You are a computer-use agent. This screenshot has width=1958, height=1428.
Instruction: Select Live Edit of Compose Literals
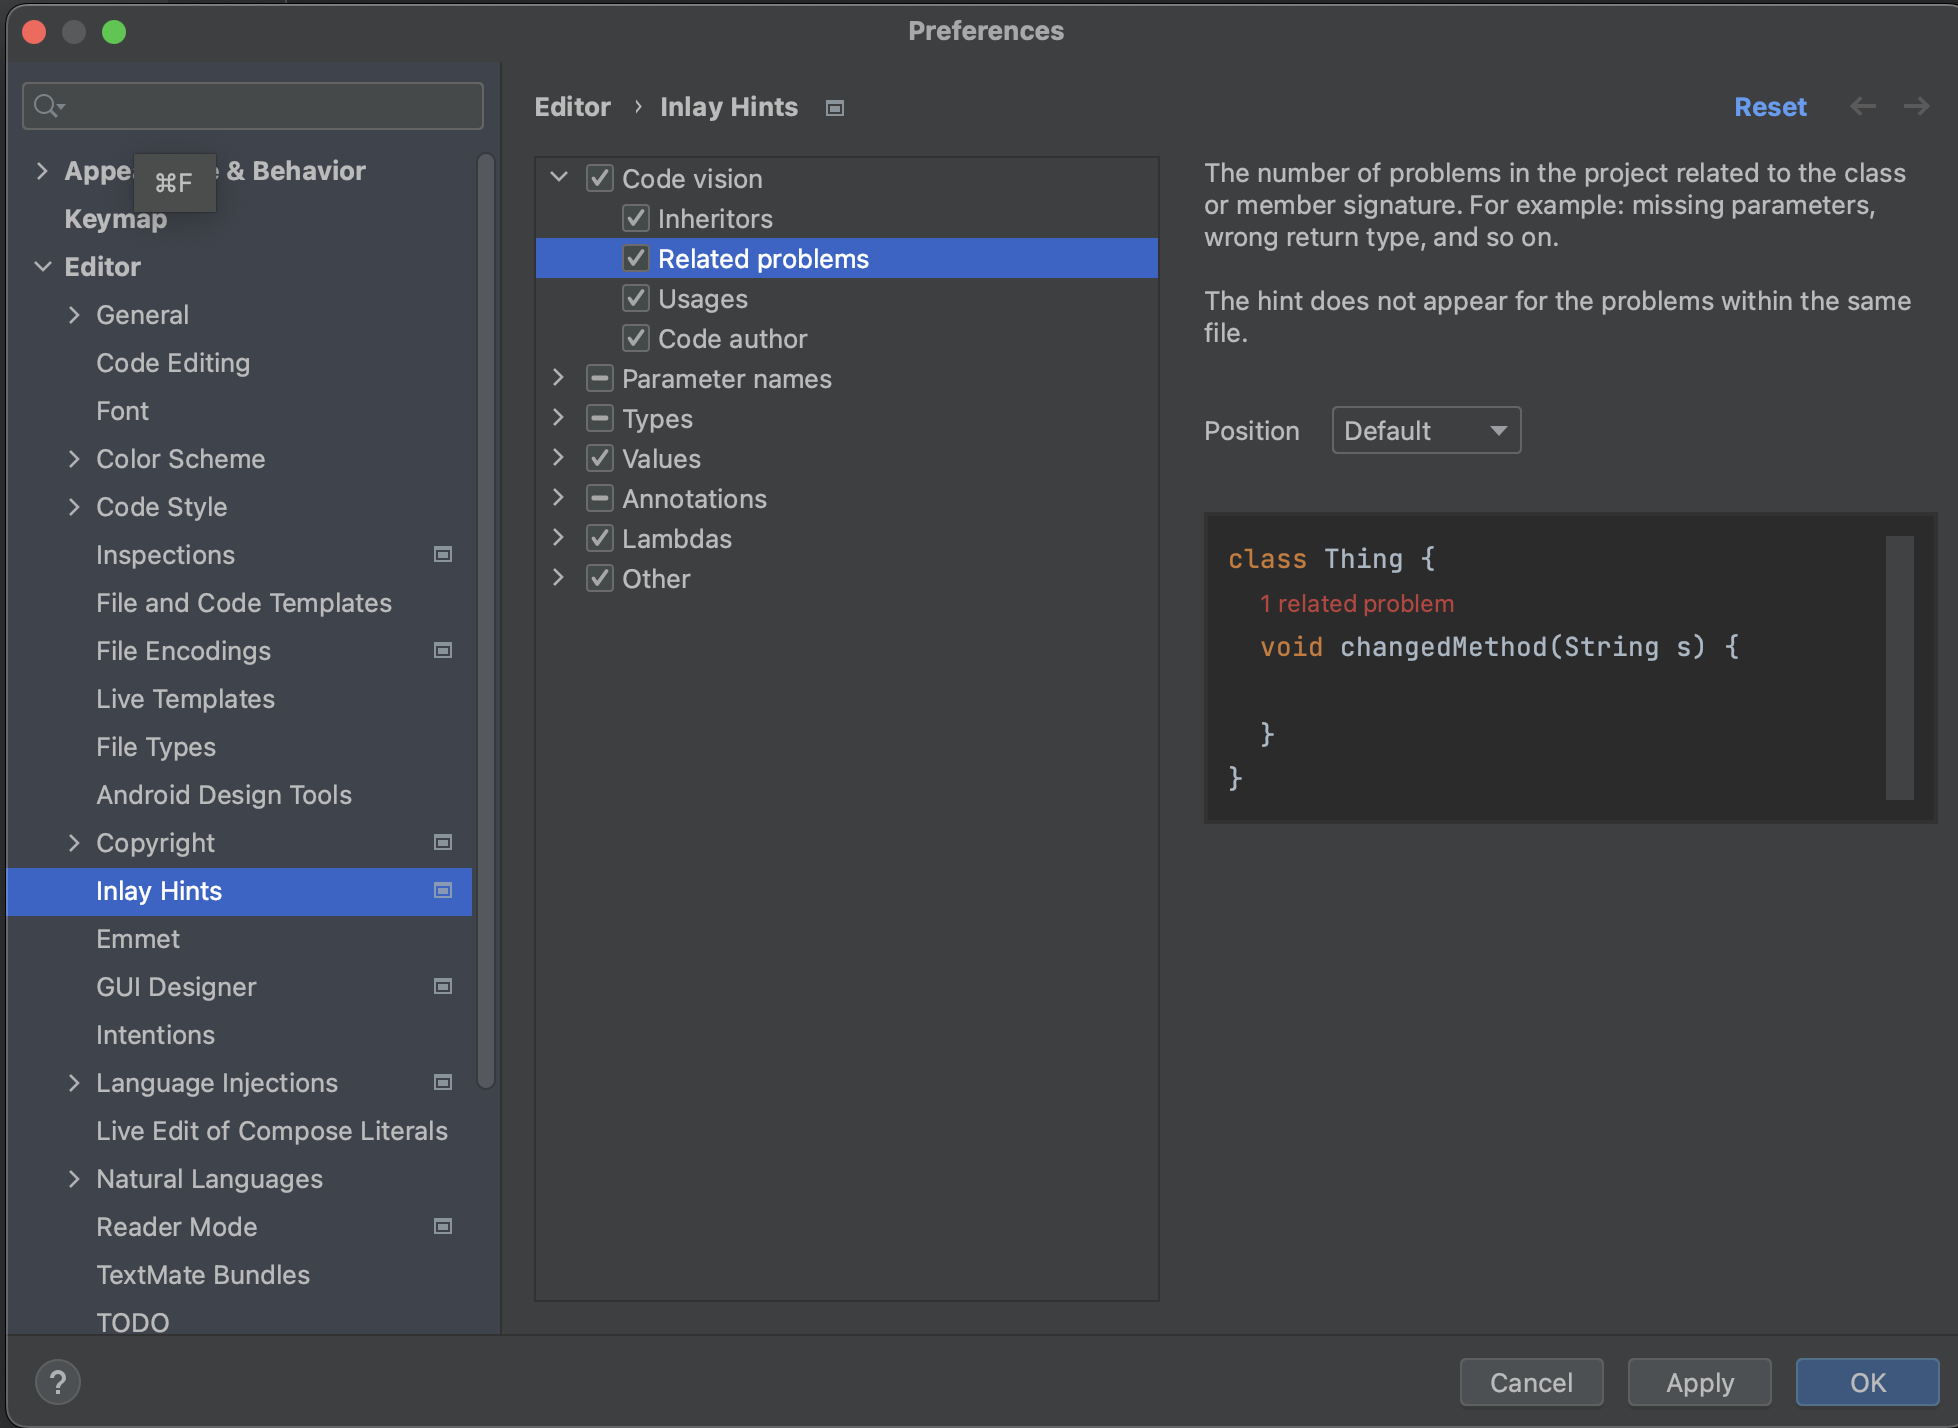[x=272, y=1130]
